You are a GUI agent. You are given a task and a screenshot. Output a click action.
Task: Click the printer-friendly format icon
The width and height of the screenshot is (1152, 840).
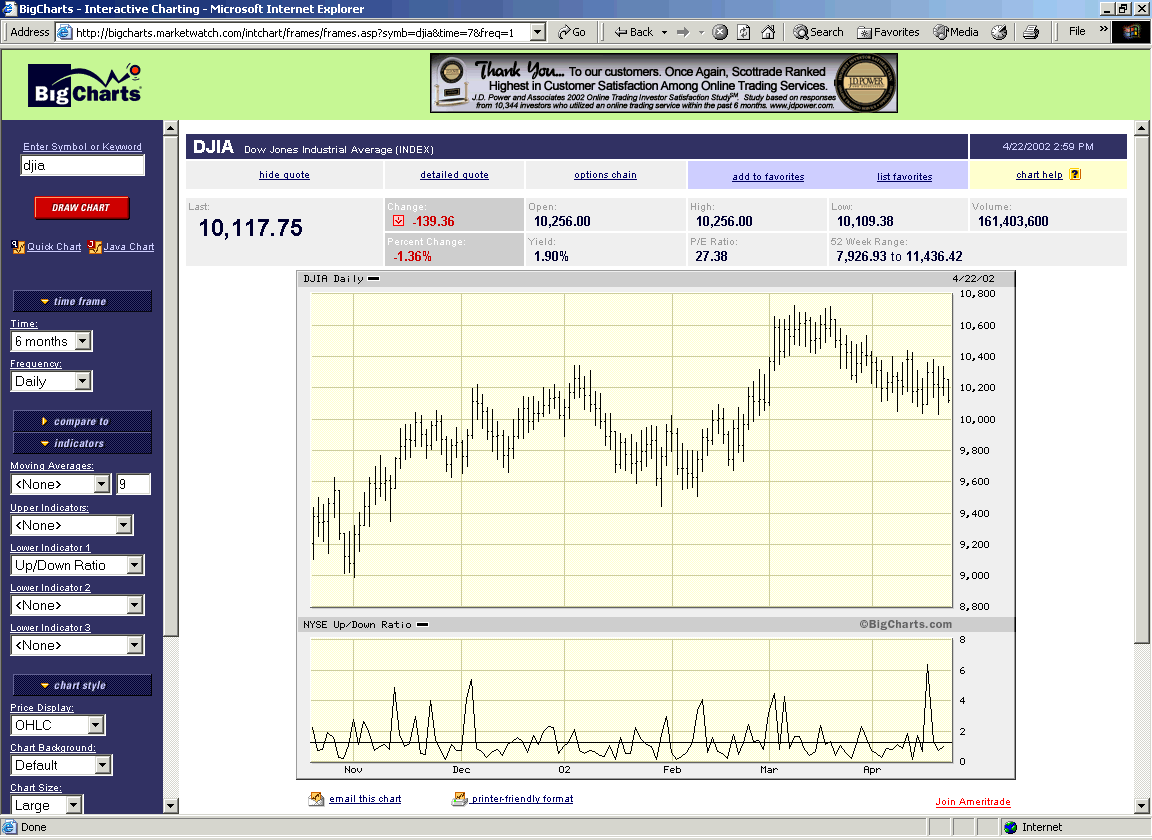point(460,799)
